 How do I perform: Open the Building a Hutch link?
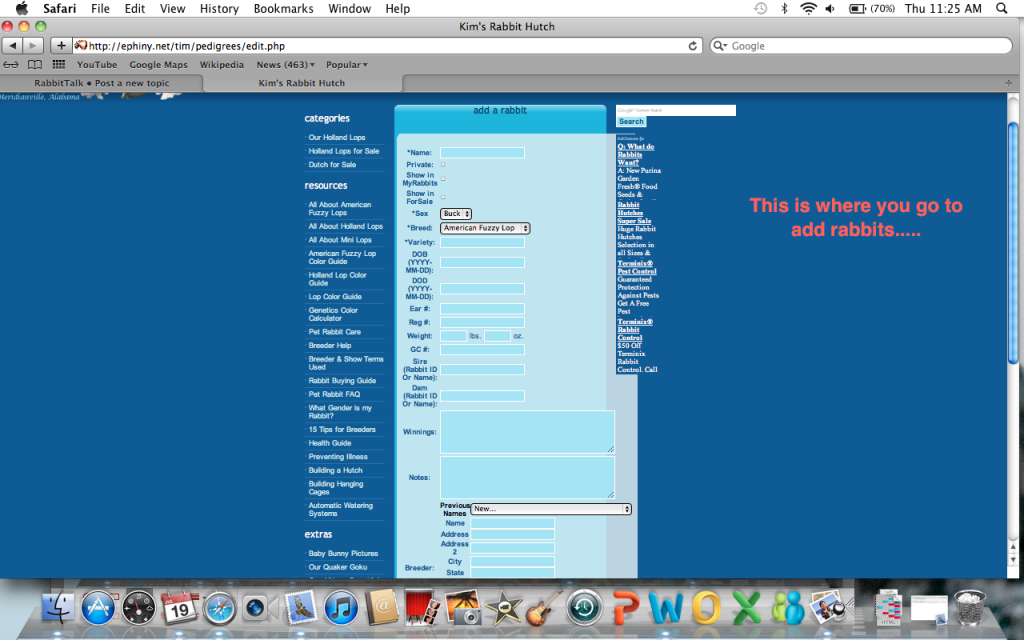pos(335,471)
